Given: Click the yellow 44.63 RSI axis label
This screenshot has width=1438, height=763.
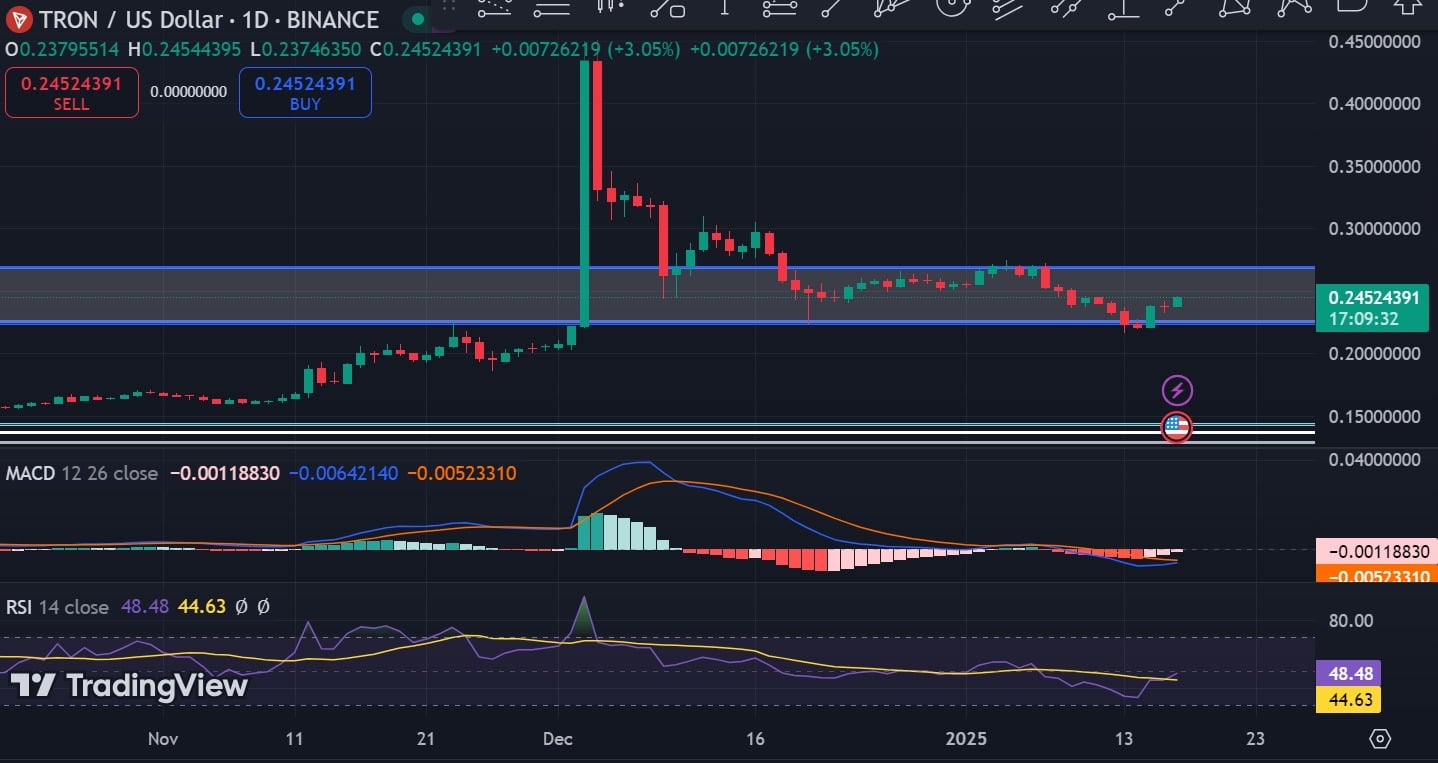Looking at the screenshot, I should pyautogui.click(x=1349, y=699).
